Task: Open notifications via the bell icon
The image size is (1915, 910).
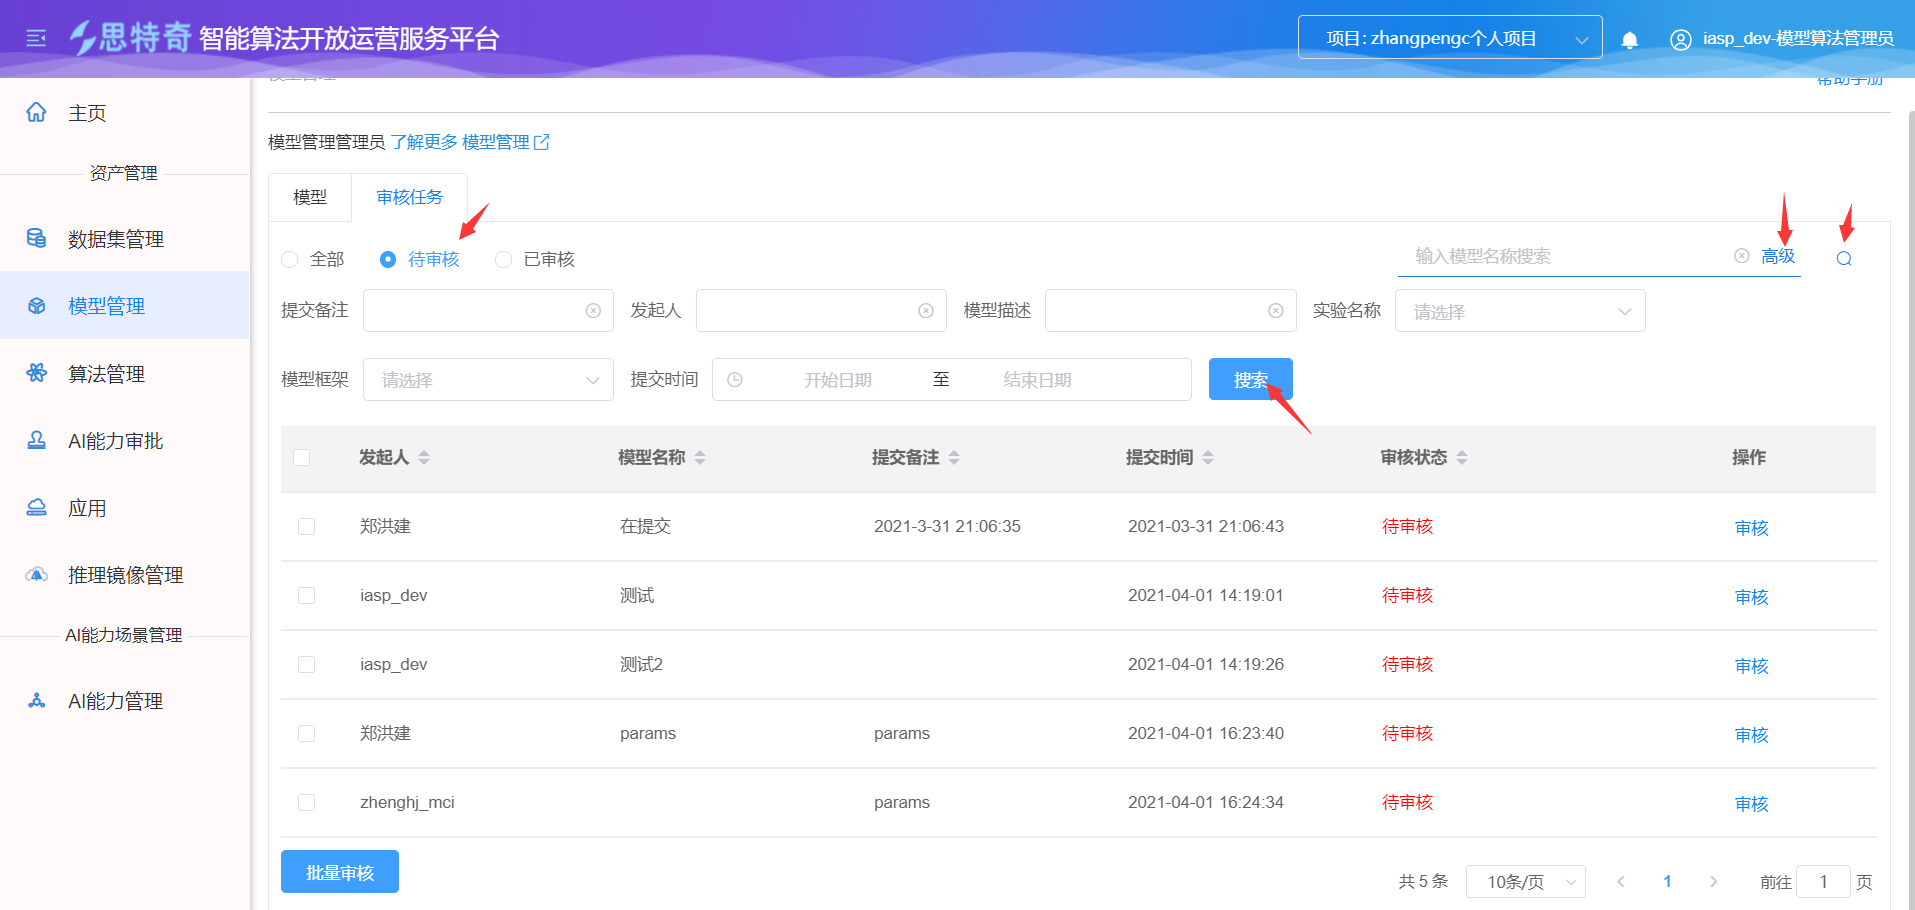Action: click(x=1629, y=39)
